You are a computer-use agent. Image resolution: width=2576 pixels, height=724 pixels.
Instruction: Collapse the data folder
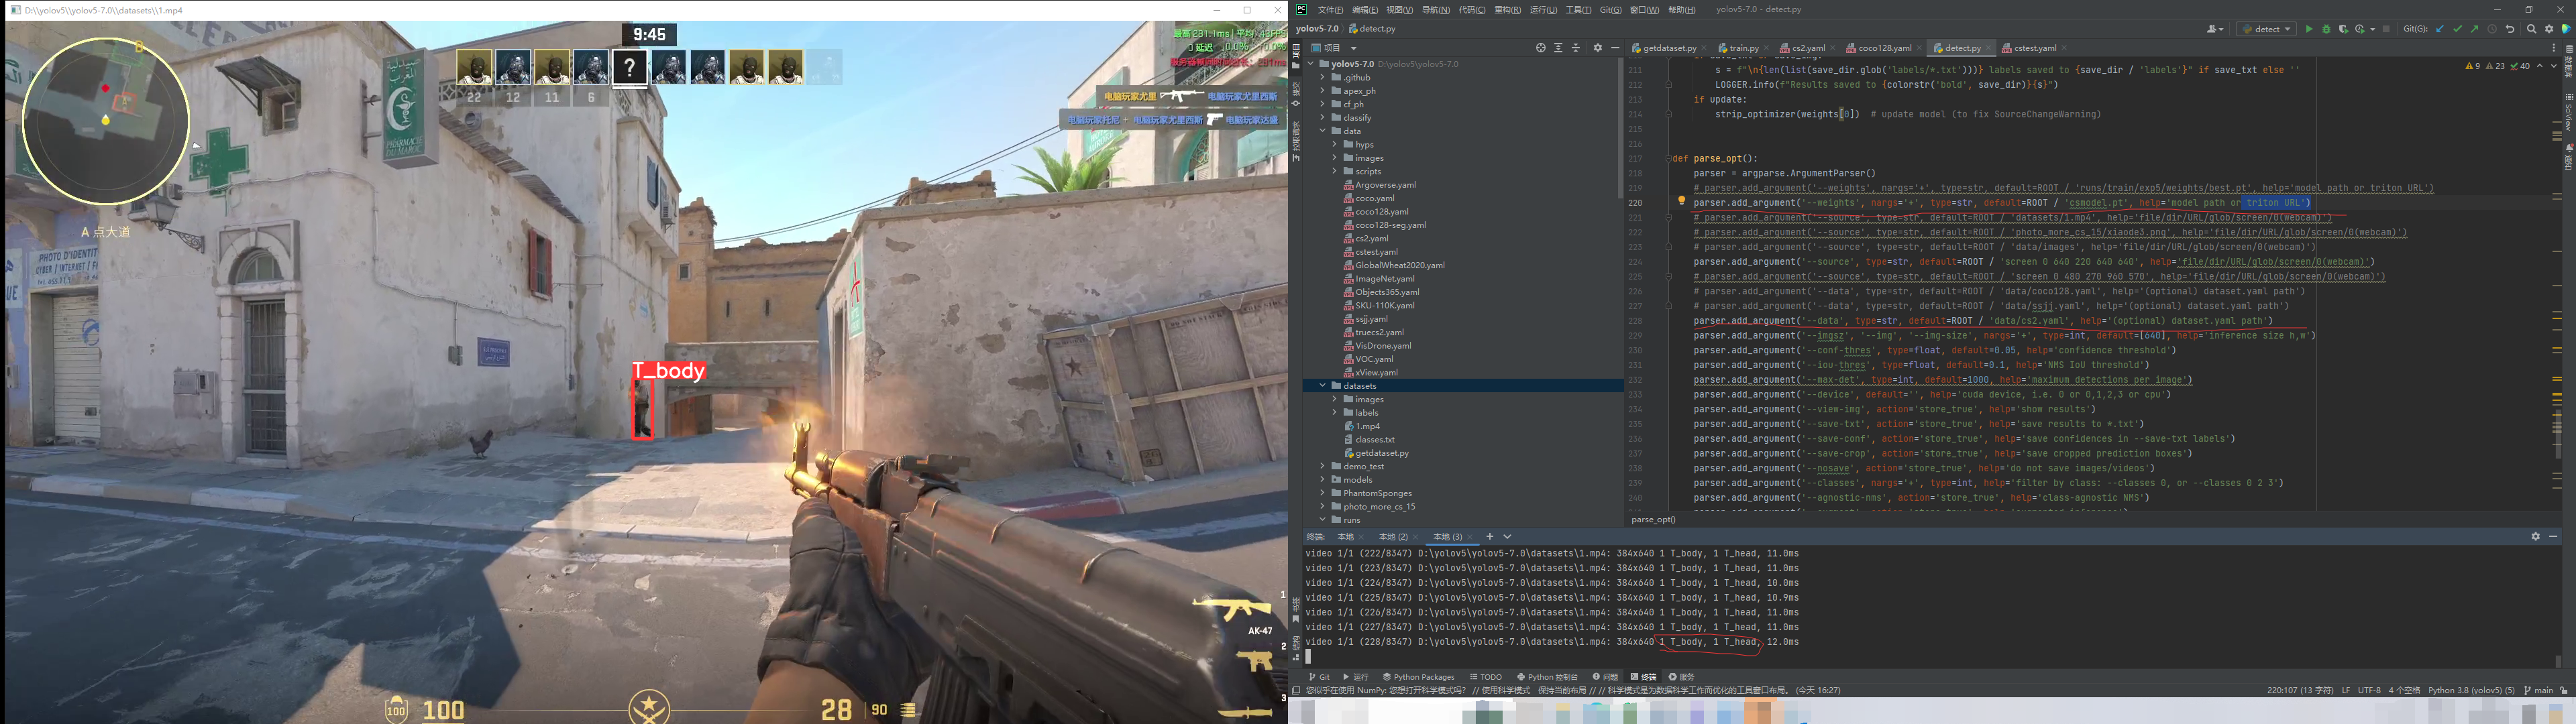pyautogui.click(x=1323, y=131)
